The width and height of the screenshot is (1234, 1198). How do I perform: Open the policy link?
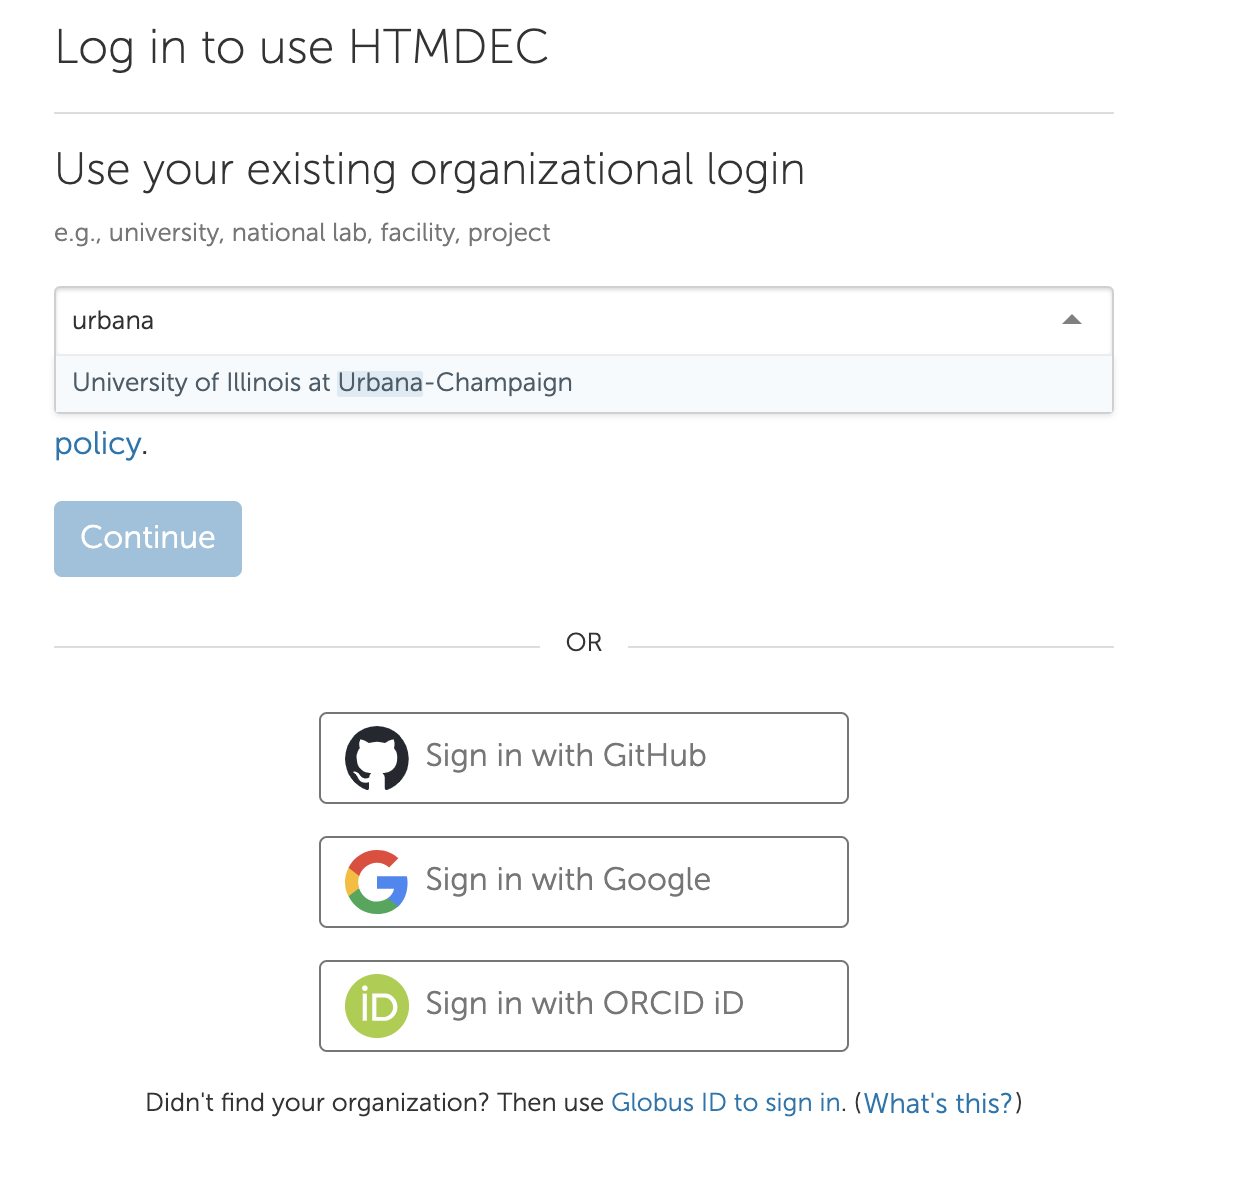(97, 444)
